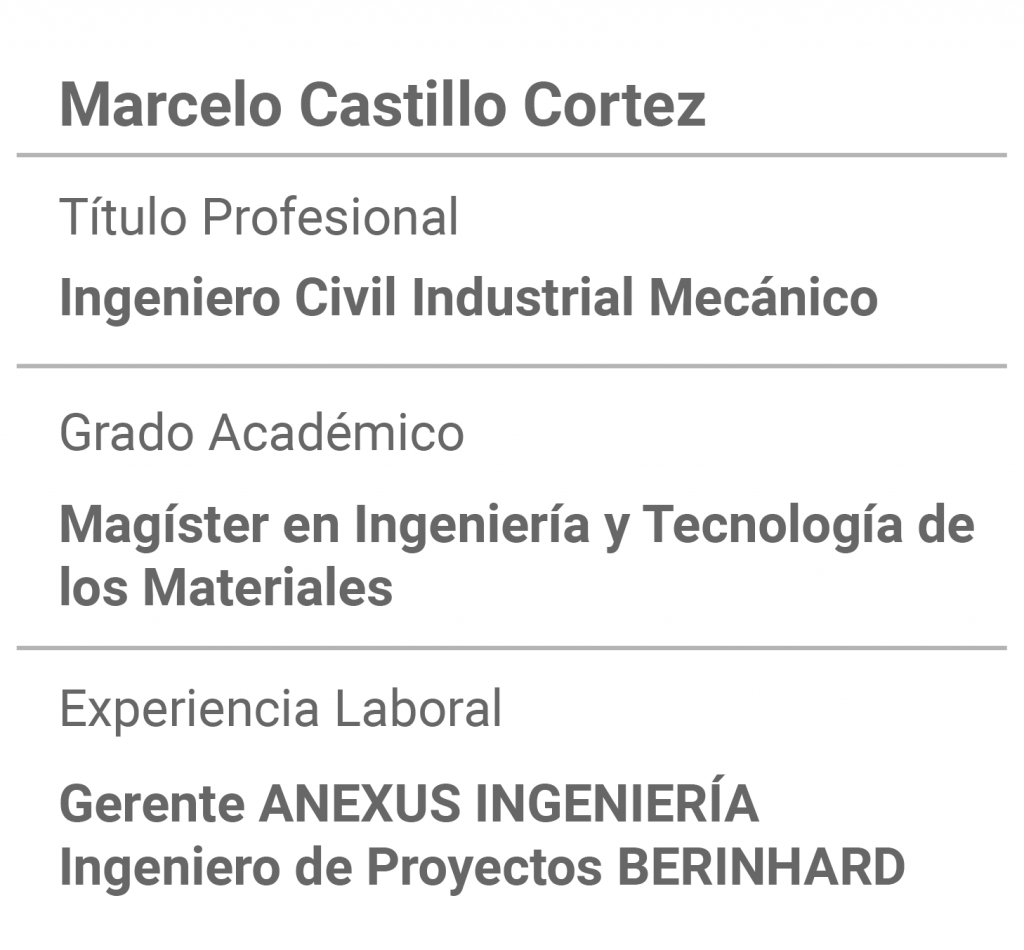
Task: Click Ingeniero Civil Industrial Mecánico text
Action: (x=468, y=298)
